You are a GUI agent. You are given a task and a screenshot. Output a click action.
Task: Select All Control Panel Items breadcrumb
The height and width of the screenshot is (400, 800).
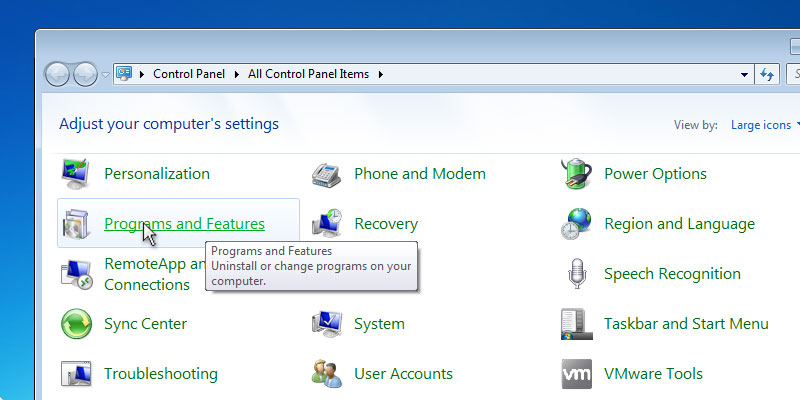click(x=308, y=74)
